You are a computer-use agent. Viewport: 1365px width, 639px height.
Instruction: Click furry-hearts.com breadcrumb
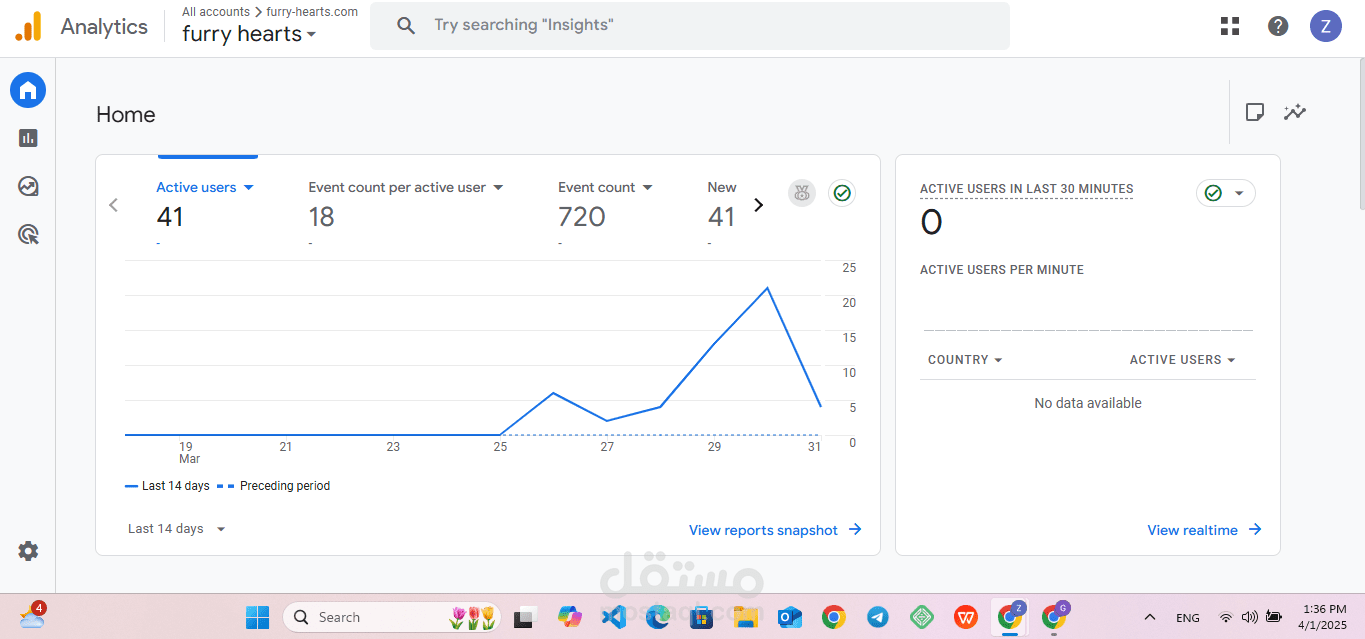312,12
